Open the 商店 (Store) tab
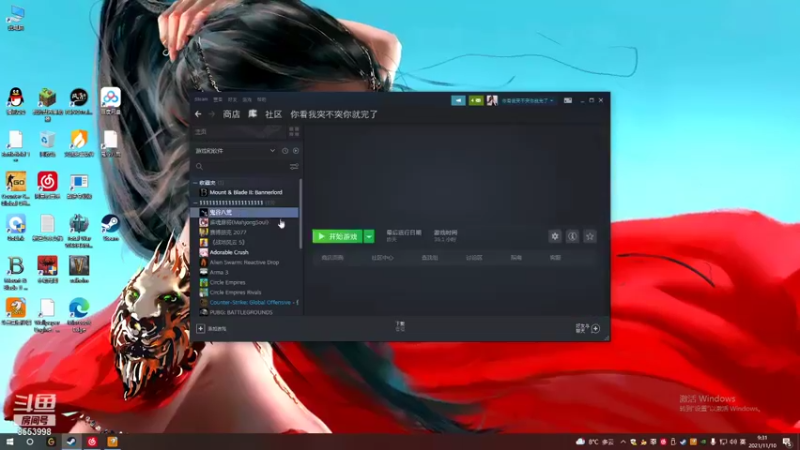Viewport: 800px width, 450px height. (232, 114)
